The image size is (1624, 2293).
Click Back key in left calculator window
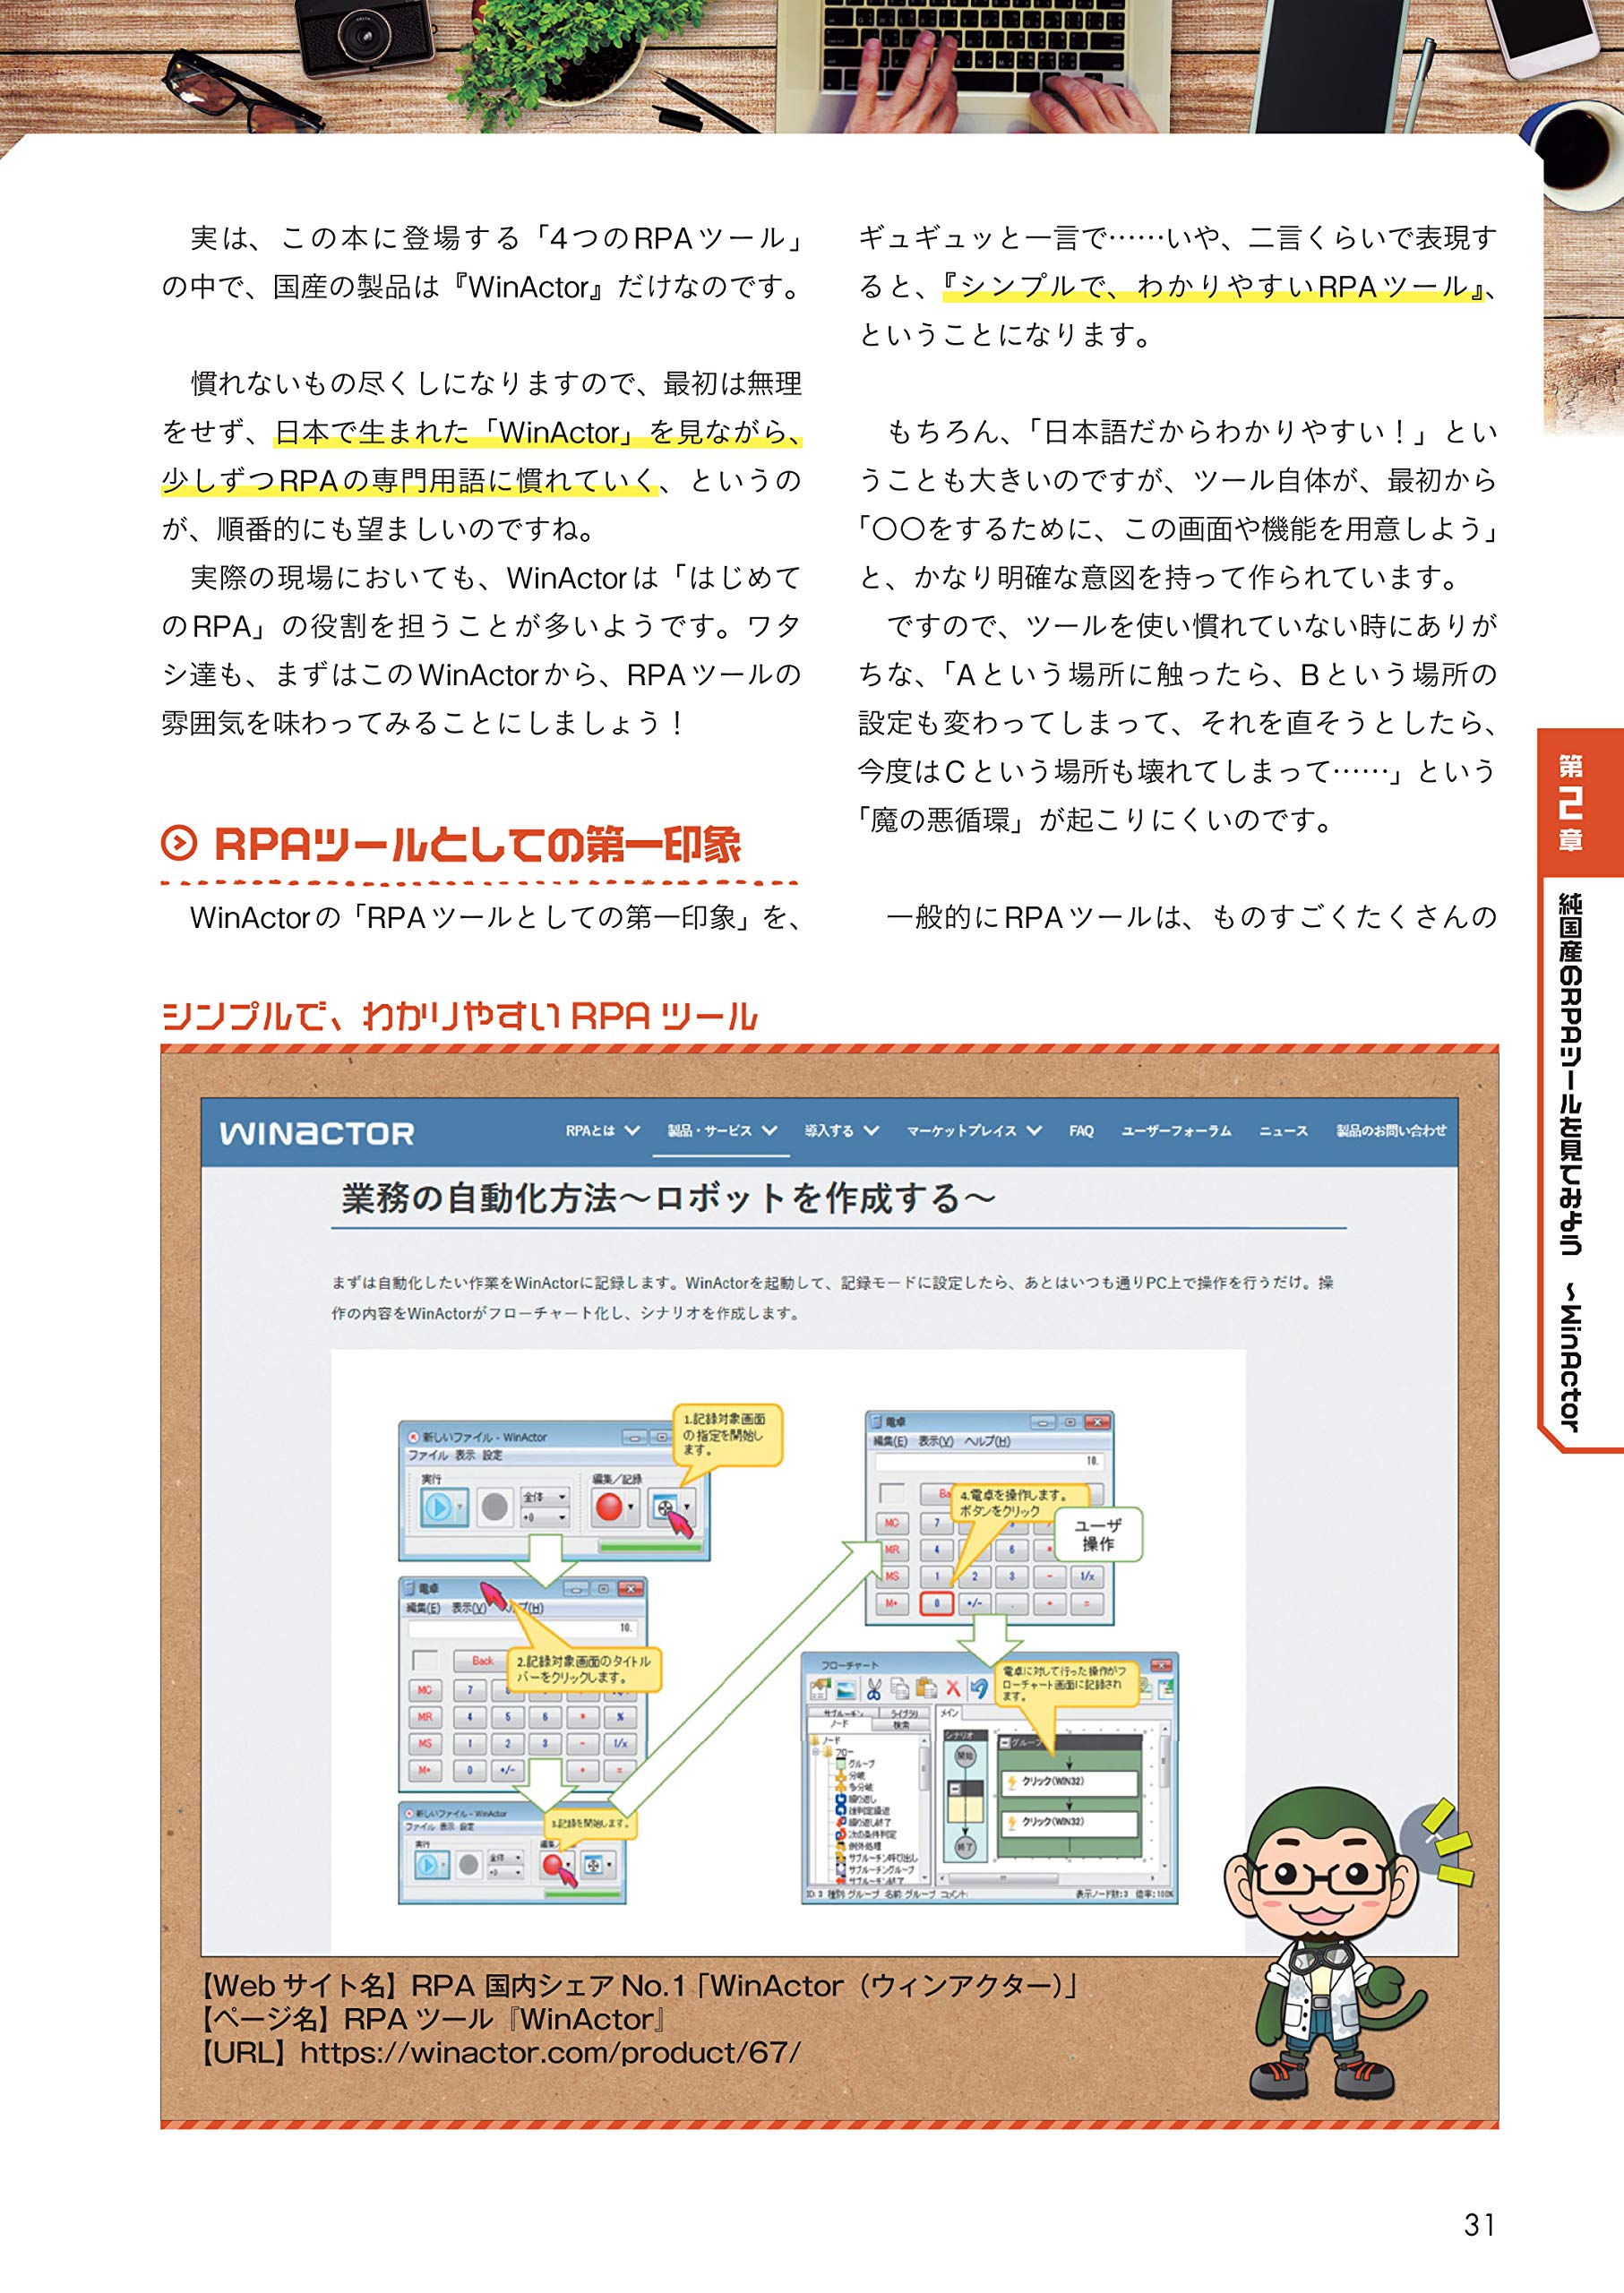(483, 1661)
